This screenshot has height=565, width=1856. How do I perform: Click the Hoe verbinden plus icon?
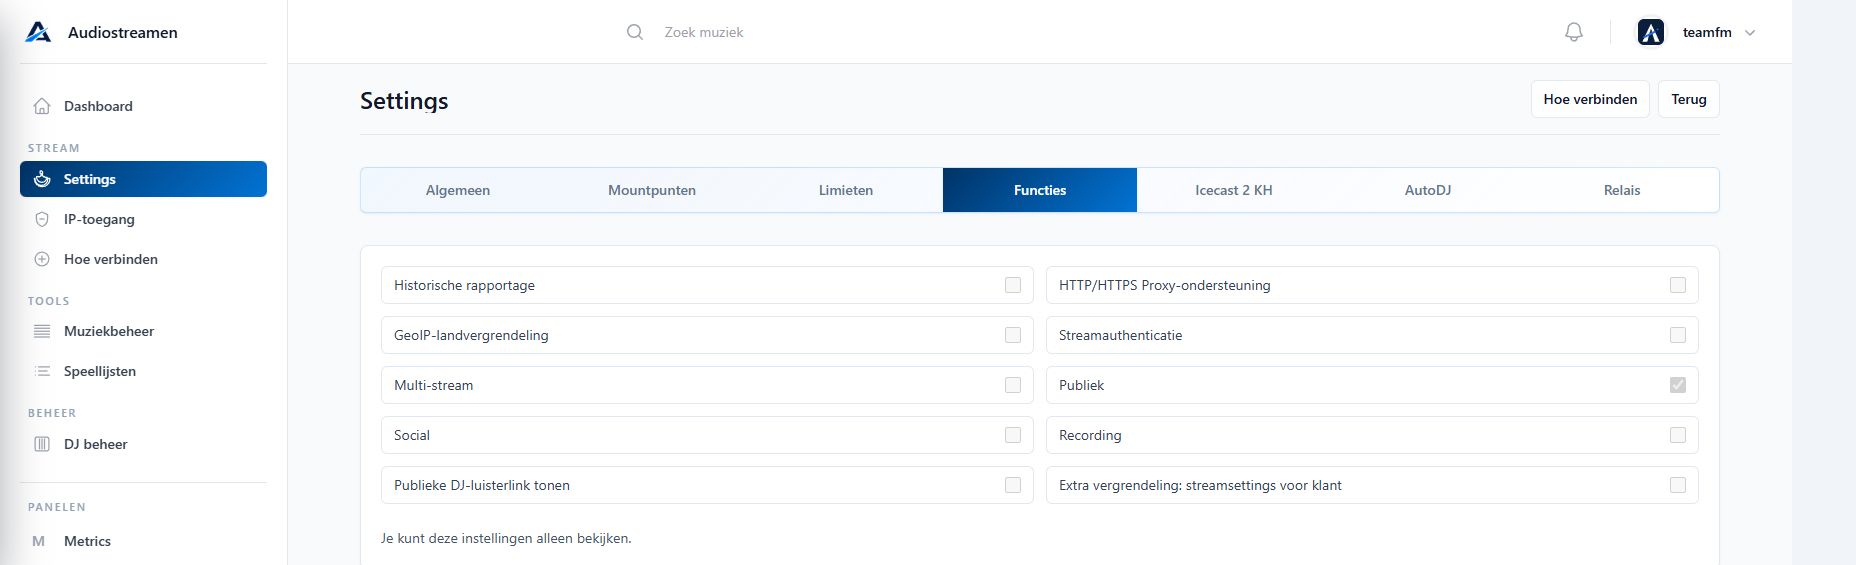(42, 259)
